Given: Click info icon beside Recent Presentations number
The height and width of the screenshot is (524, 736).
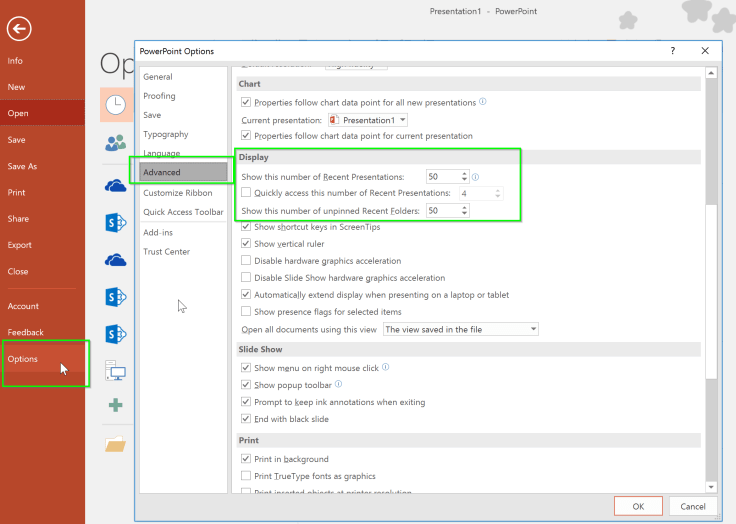Looking at the screenshot, I should [475, 177].
